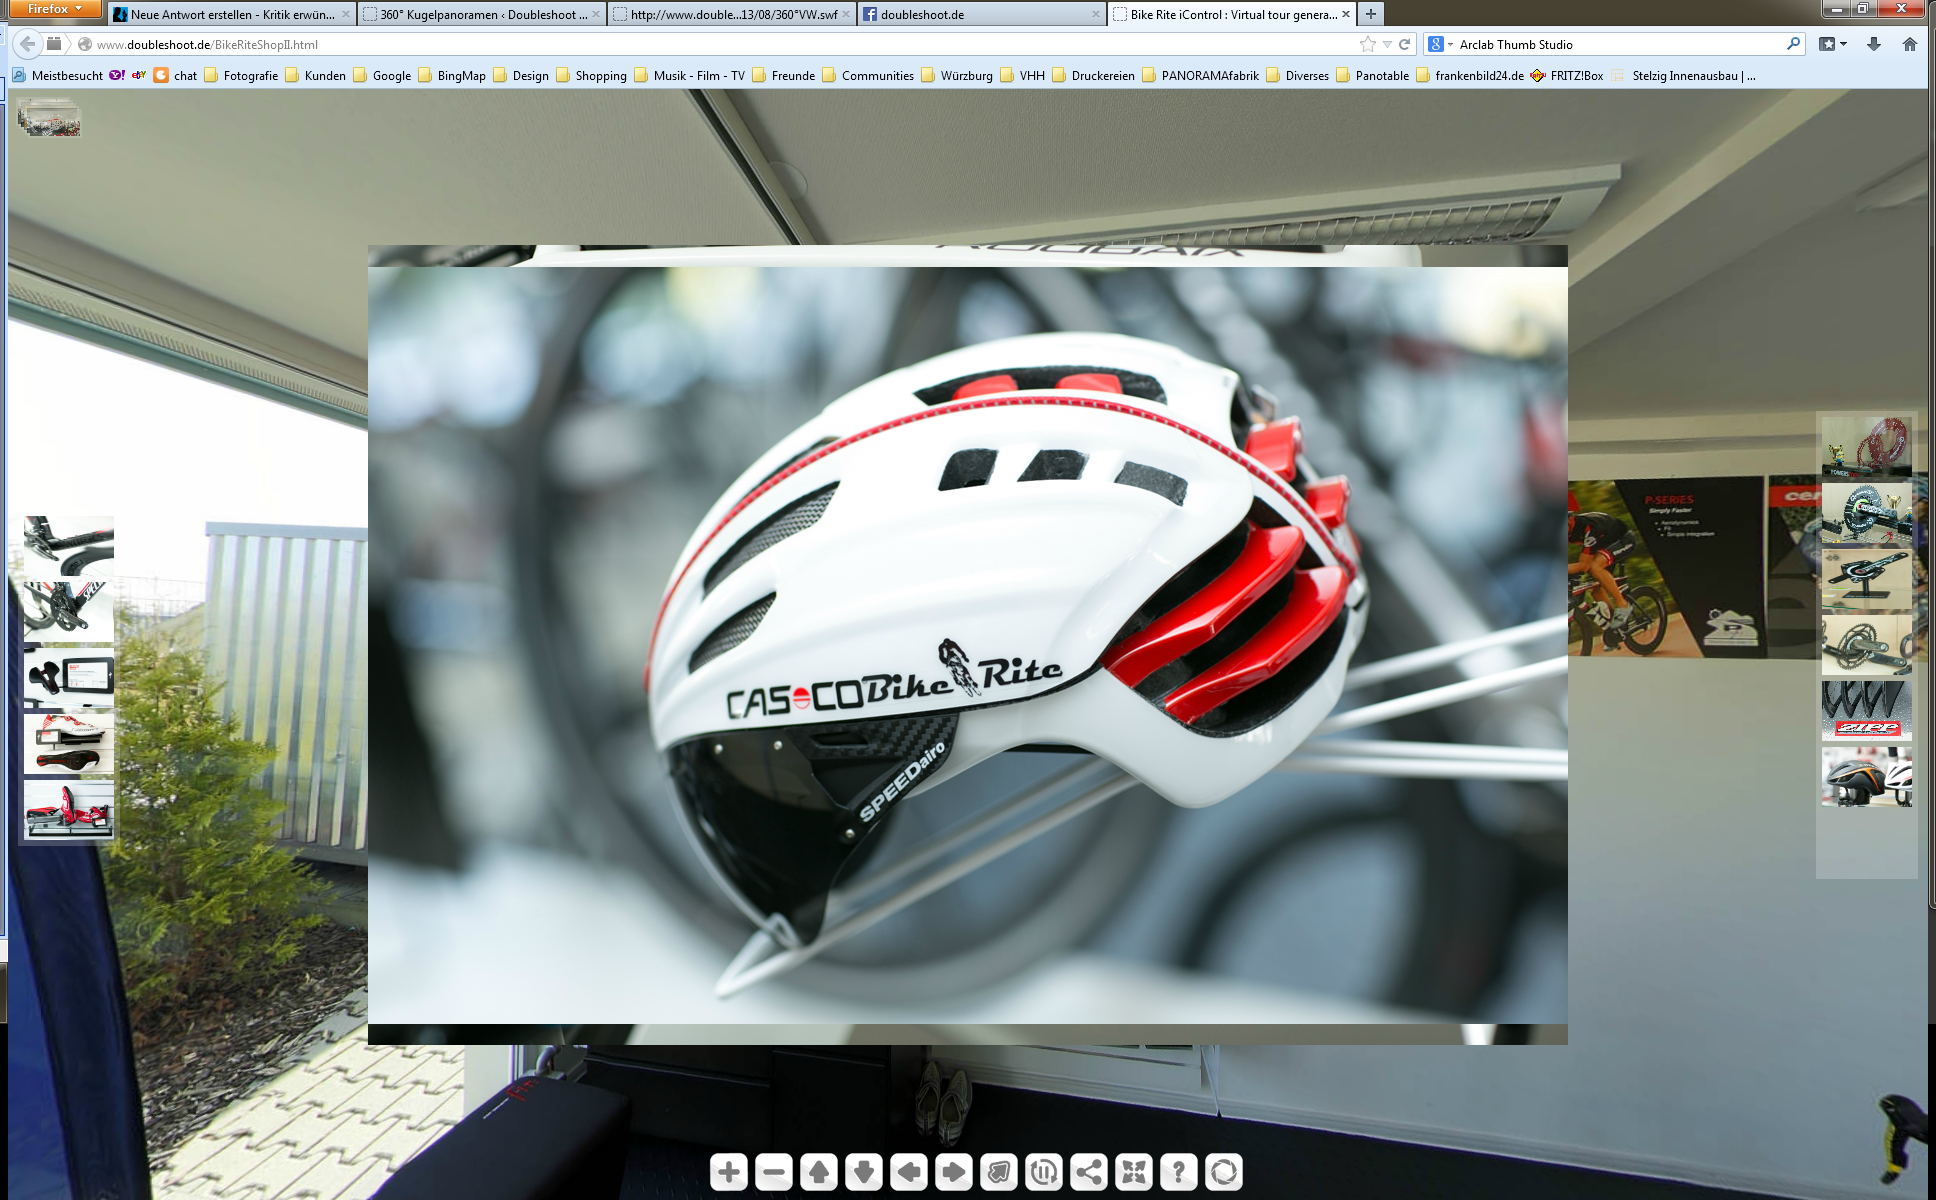
Task: Click the share icon in tour toolbar
Action: pyautogui.click(x=1089, y=1171)
